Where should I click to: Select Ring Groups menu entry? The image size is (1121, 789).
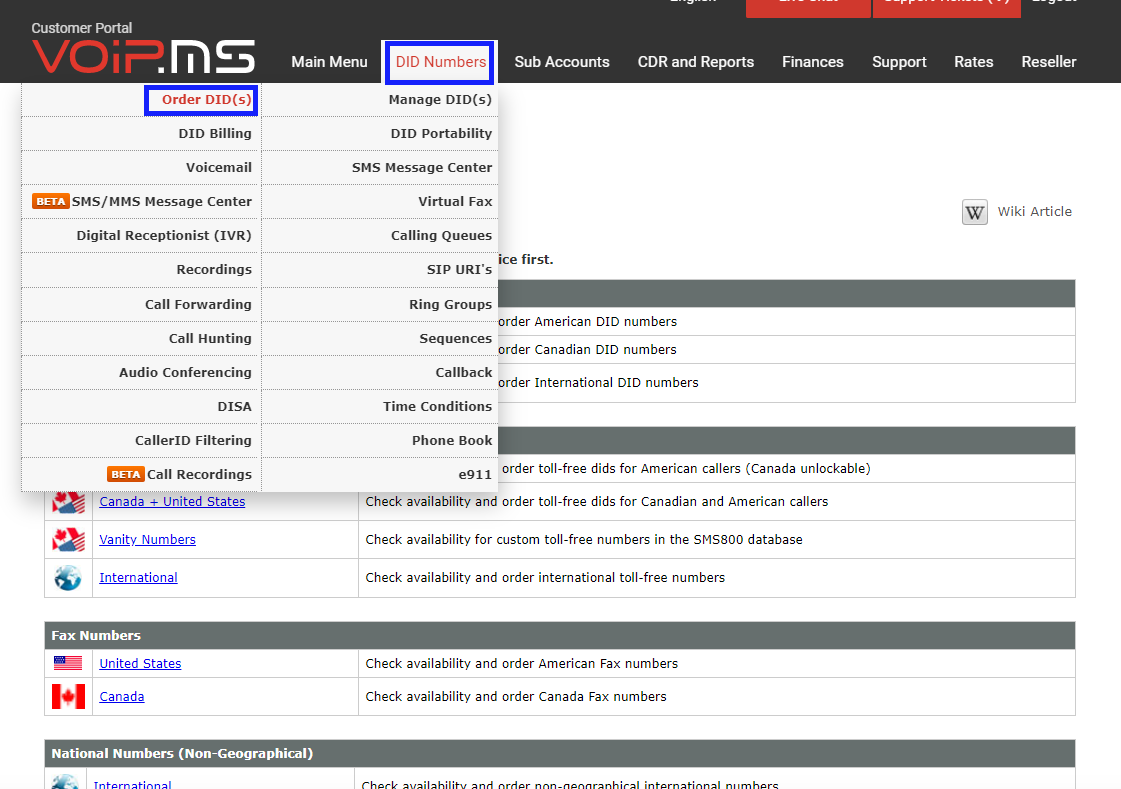tap(450, 304)
